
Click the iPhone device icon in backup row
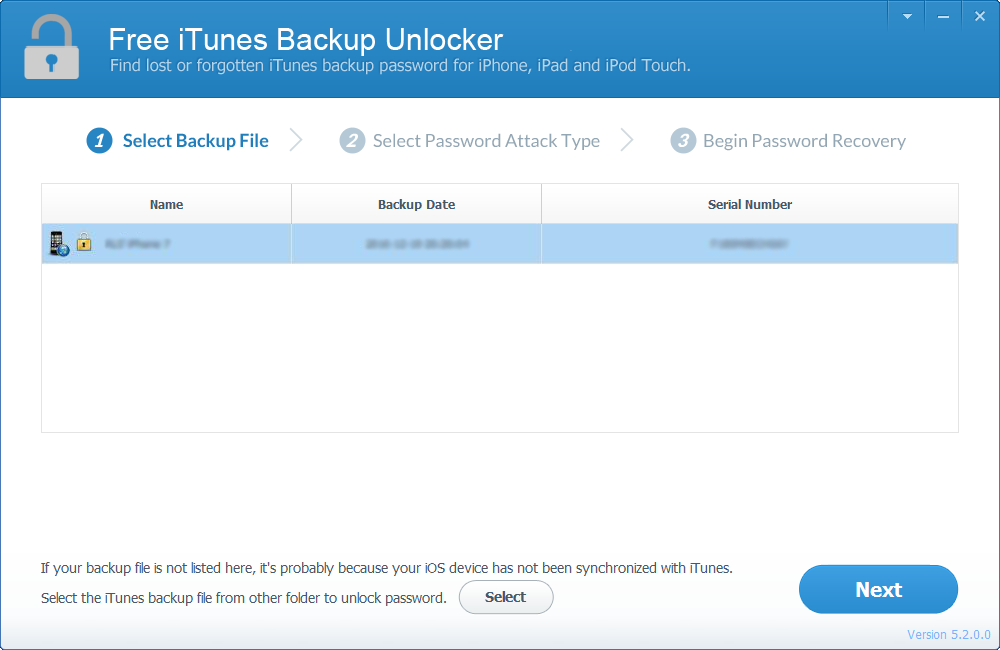click(x=59, y=243)
